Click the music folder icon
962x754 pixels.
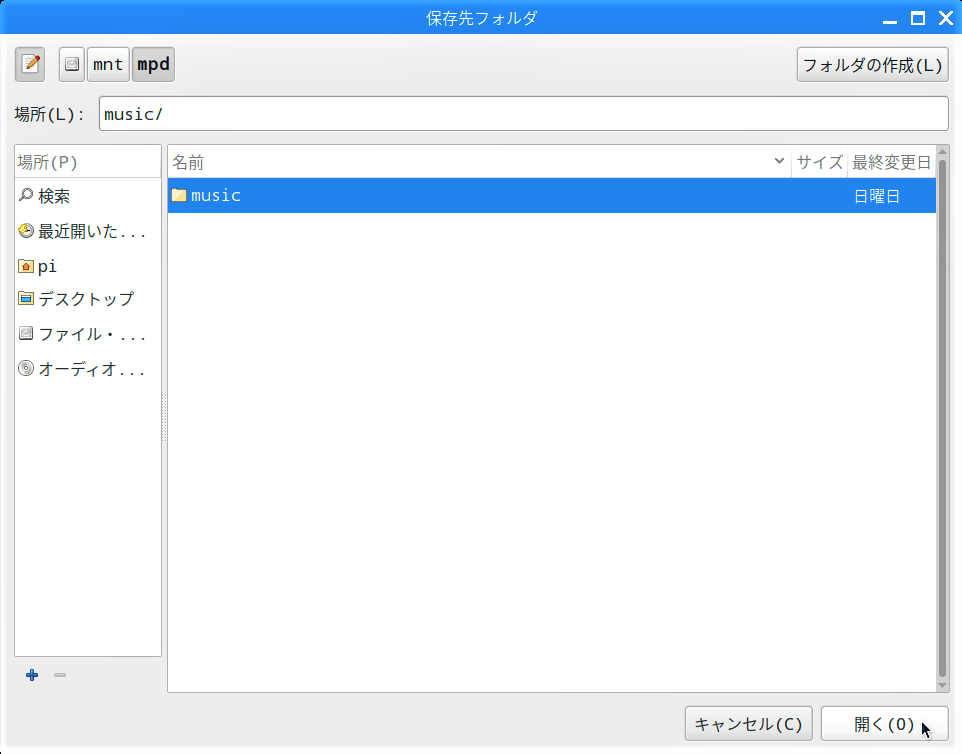pyautogui.click(x=179, y=195)
